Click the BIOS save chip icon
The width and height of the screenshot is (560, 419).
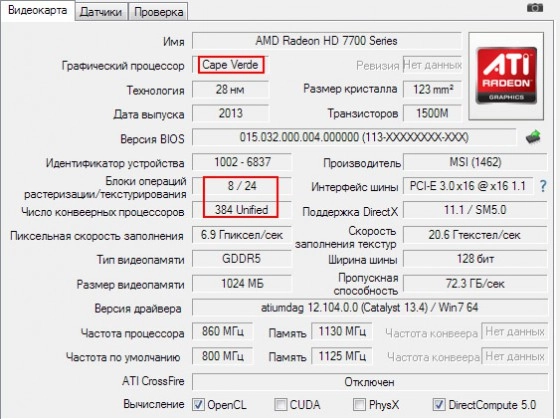533,137
